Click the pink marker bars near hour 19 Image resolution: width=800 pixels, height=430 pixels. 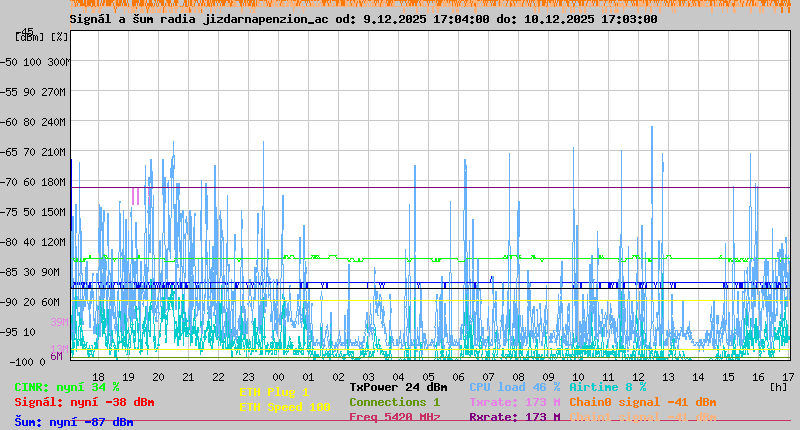coord(136,196)
